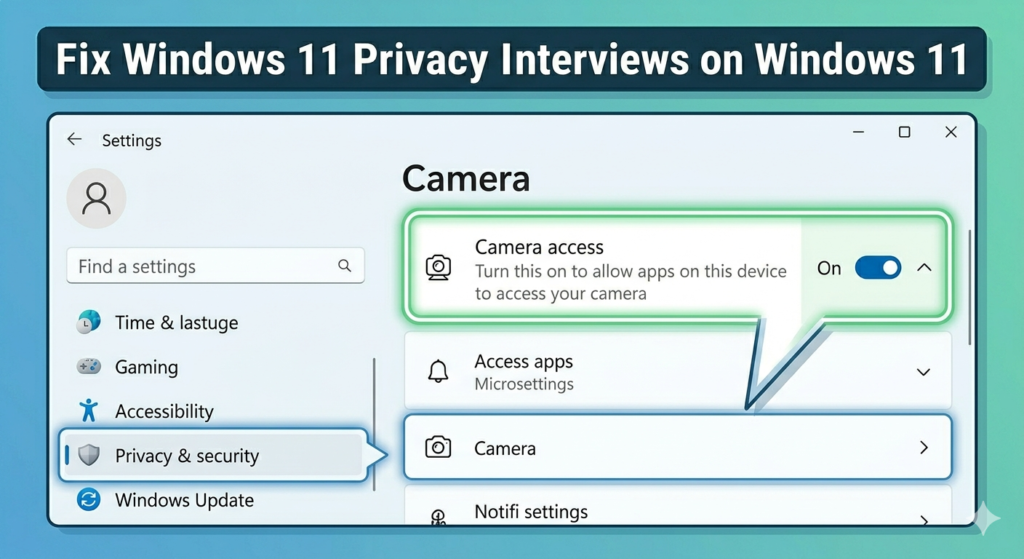This screenshot has height=559, width=1024.
Task: Collapse the Camera access section chevron
Action: [924, 268]
